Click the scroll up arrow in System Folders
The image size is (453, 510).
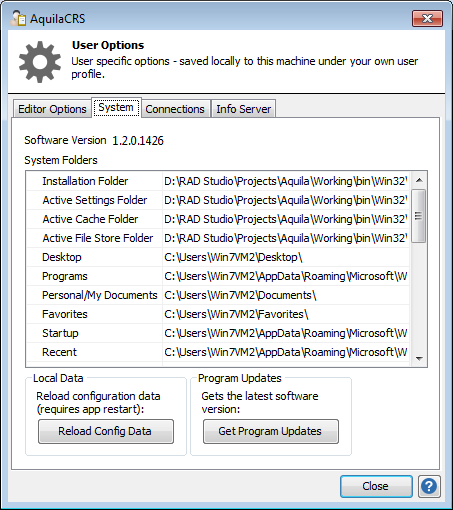419,180
